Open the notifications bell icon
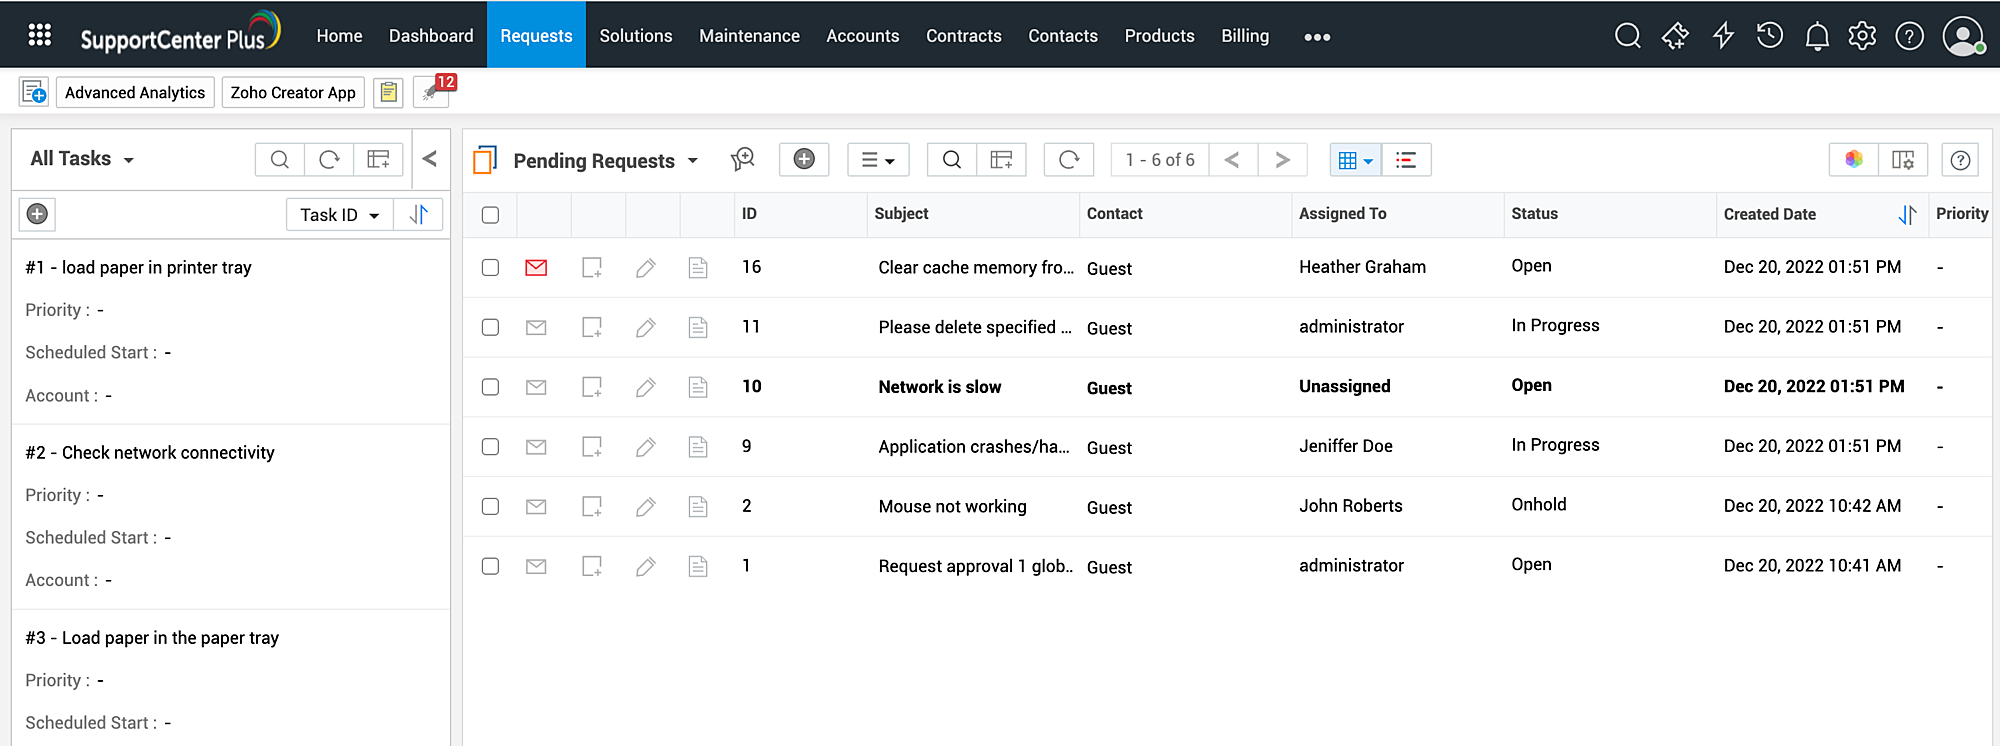Image resolution: width=2000 pixels, height=746 pixels. coord(1816,37)
